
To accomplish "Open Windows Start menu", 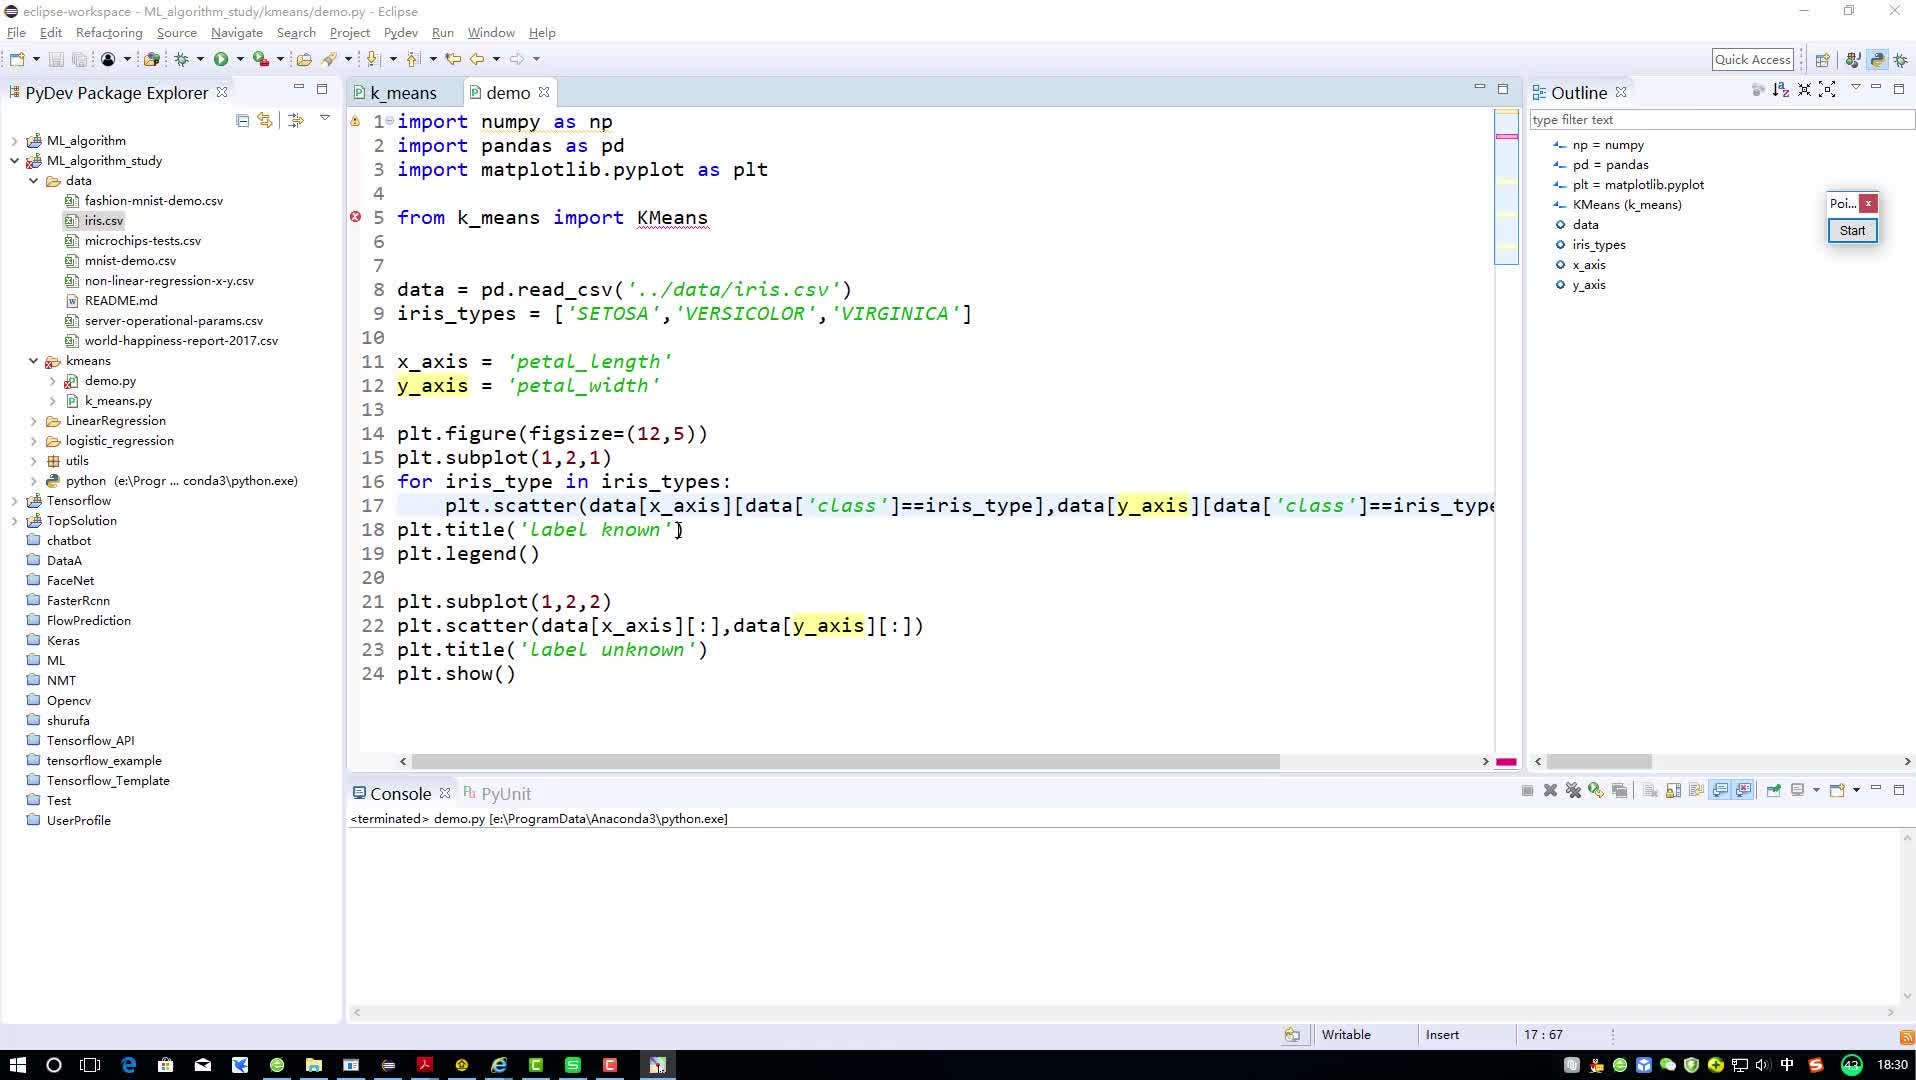I will [17, 1065].
